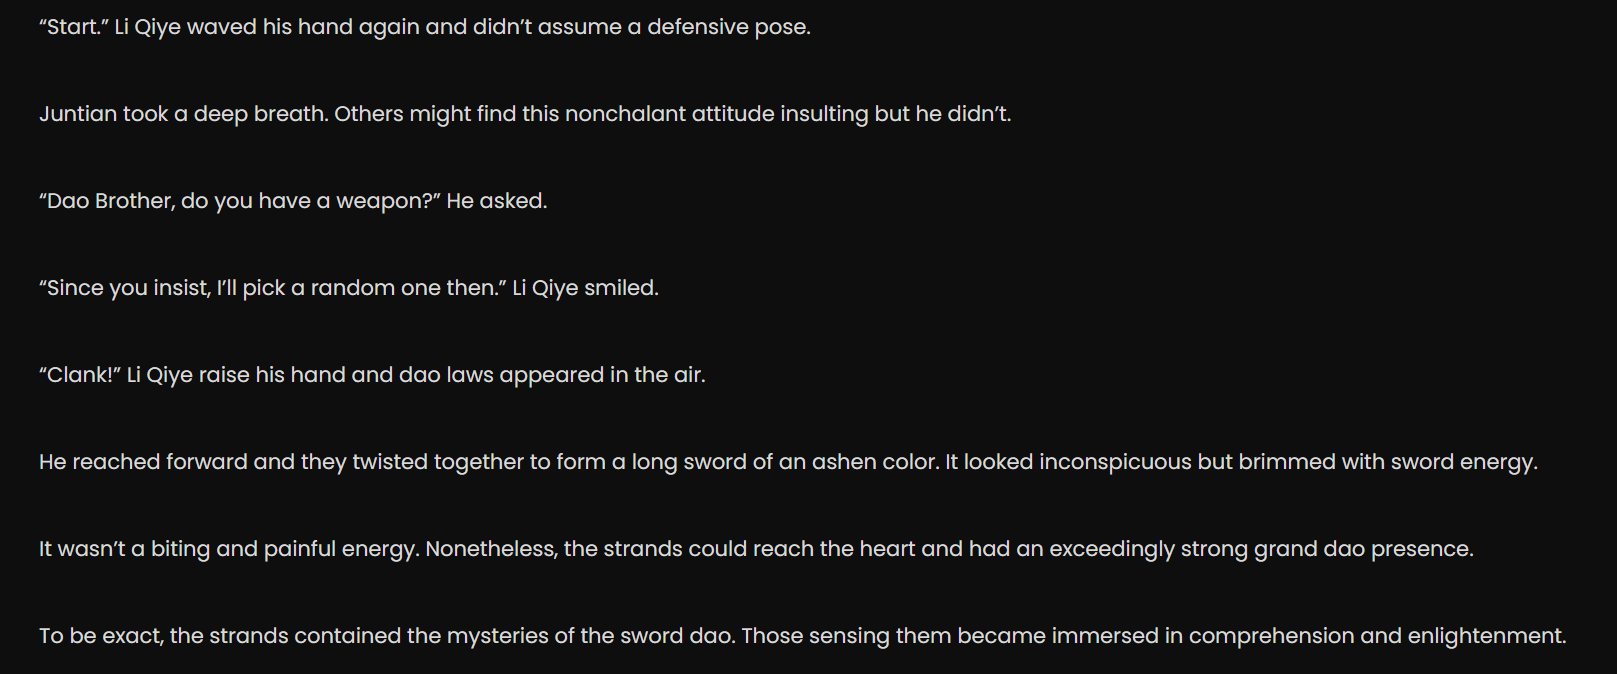Click the words "He asked."
The image size is (1617, 674).
click(497, 201)
